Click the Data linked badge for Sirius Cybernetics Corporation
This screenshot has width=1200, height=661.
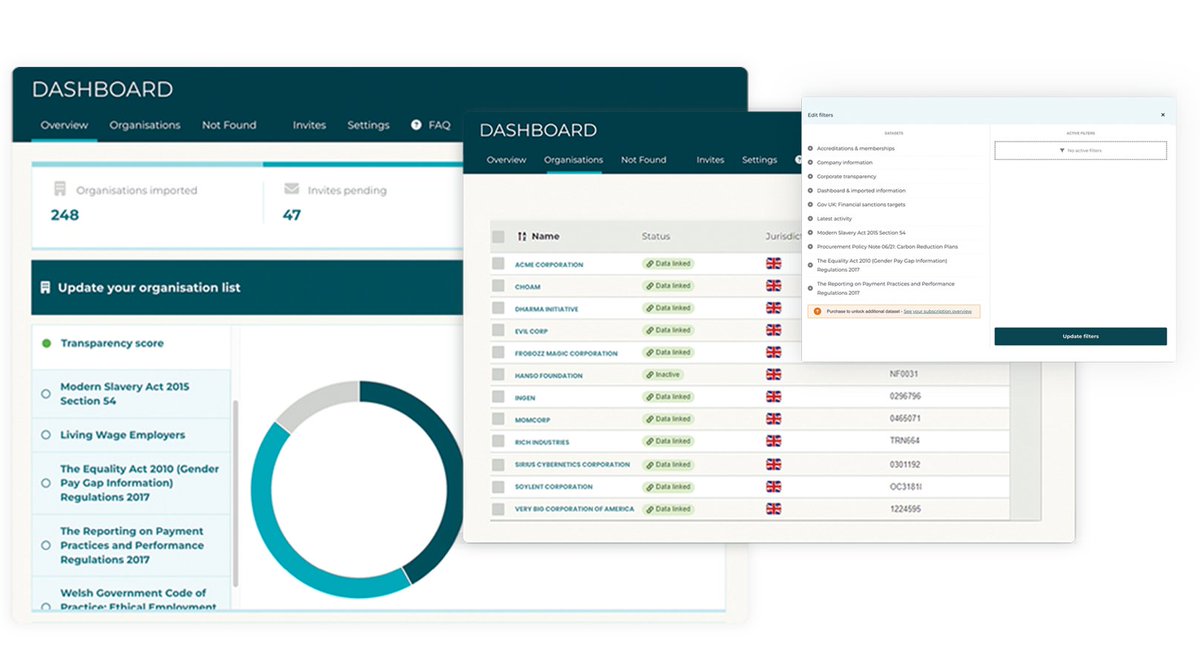(x=668, y=465)
